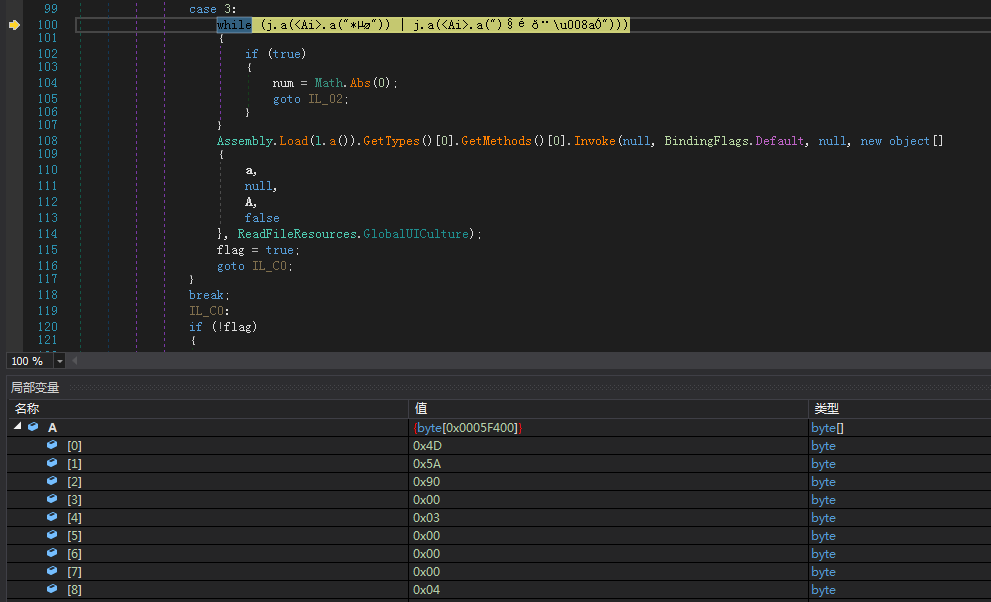The width and height of the screenshot is (991, 602).
Task: Click the left scroll arrow beside zoom box
Action: coord(74,360)
